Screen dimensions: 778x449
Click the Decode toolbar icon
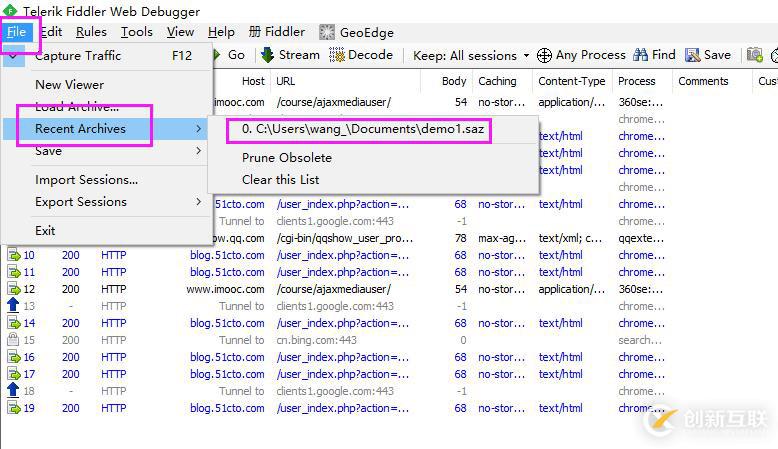point(337,55)
